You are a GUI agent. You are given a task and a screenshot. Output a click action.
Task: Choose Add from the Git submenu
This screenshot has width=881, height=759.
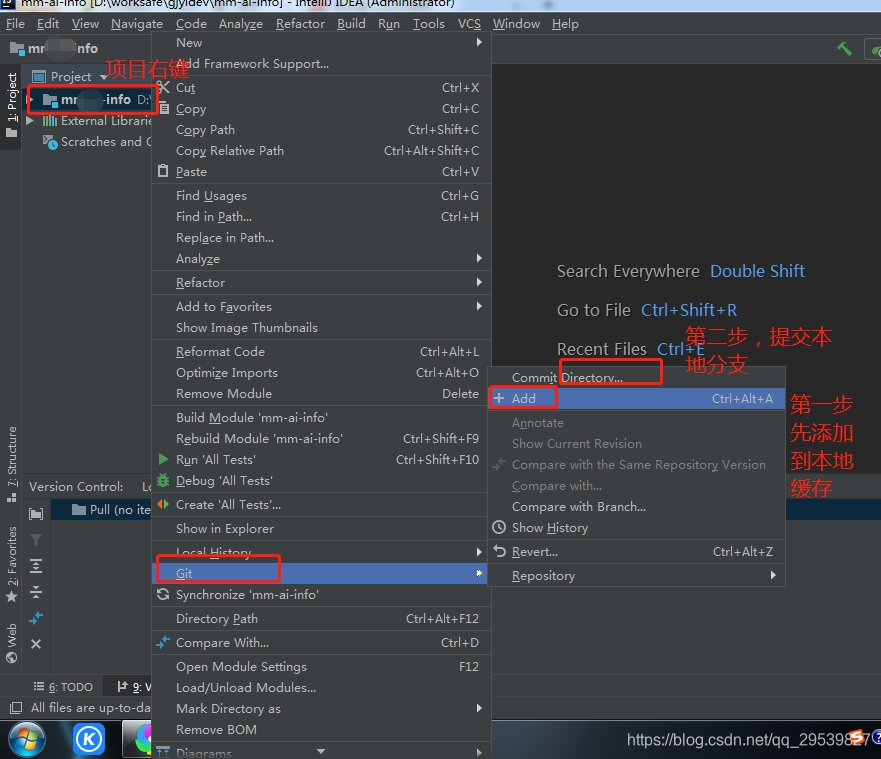pyautogui.click(x=636, y=398)
